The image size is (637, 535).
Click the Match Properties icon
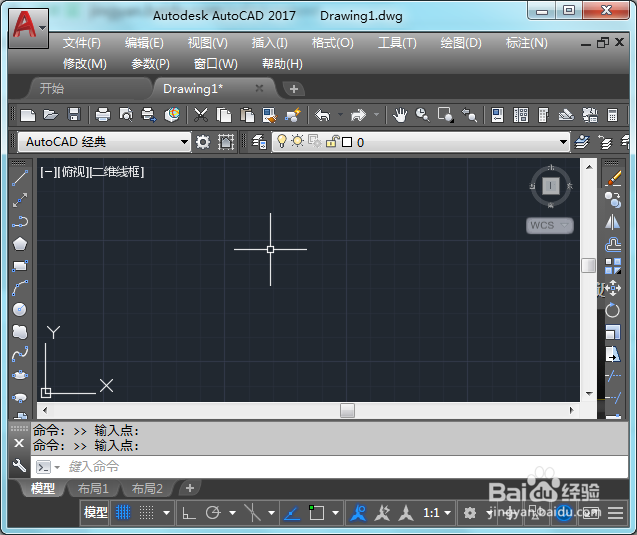coord(270,115)
